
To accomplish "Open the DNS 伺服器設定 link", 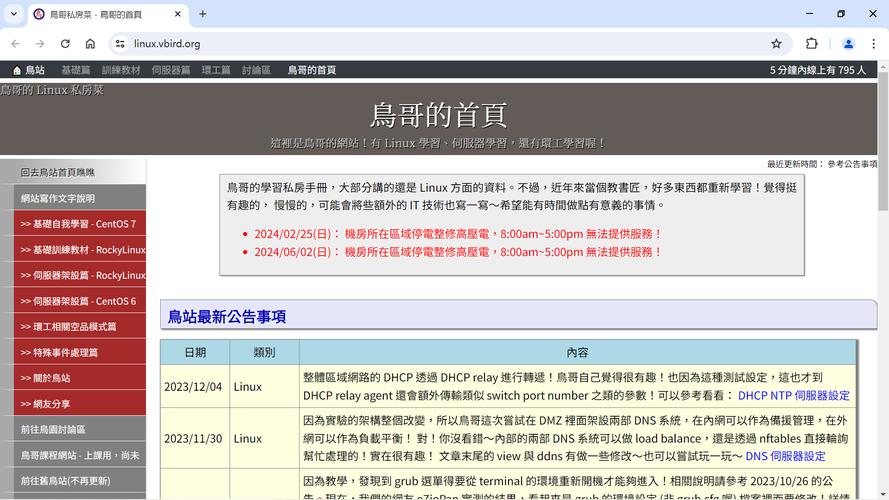I will [785, 456].
